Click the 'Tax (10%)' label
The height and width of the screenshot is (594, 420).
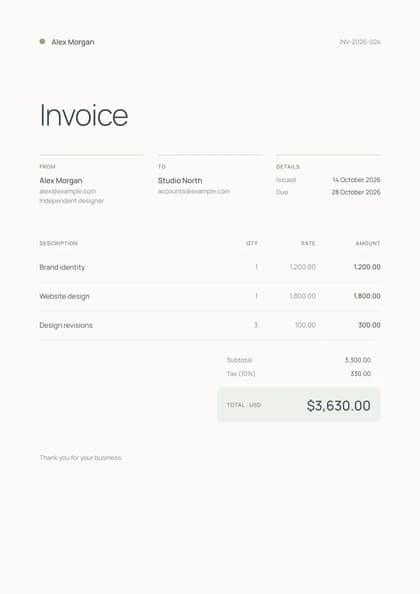(241, 374)
